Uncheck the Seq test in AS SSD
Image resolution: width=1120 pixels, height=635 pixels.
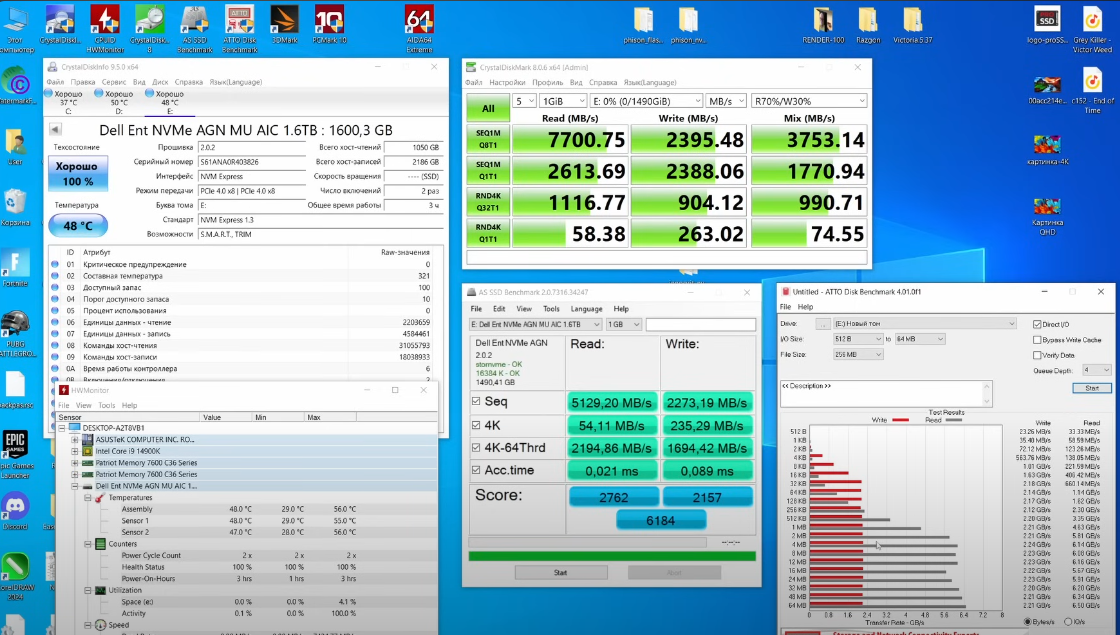pos(476,401)
